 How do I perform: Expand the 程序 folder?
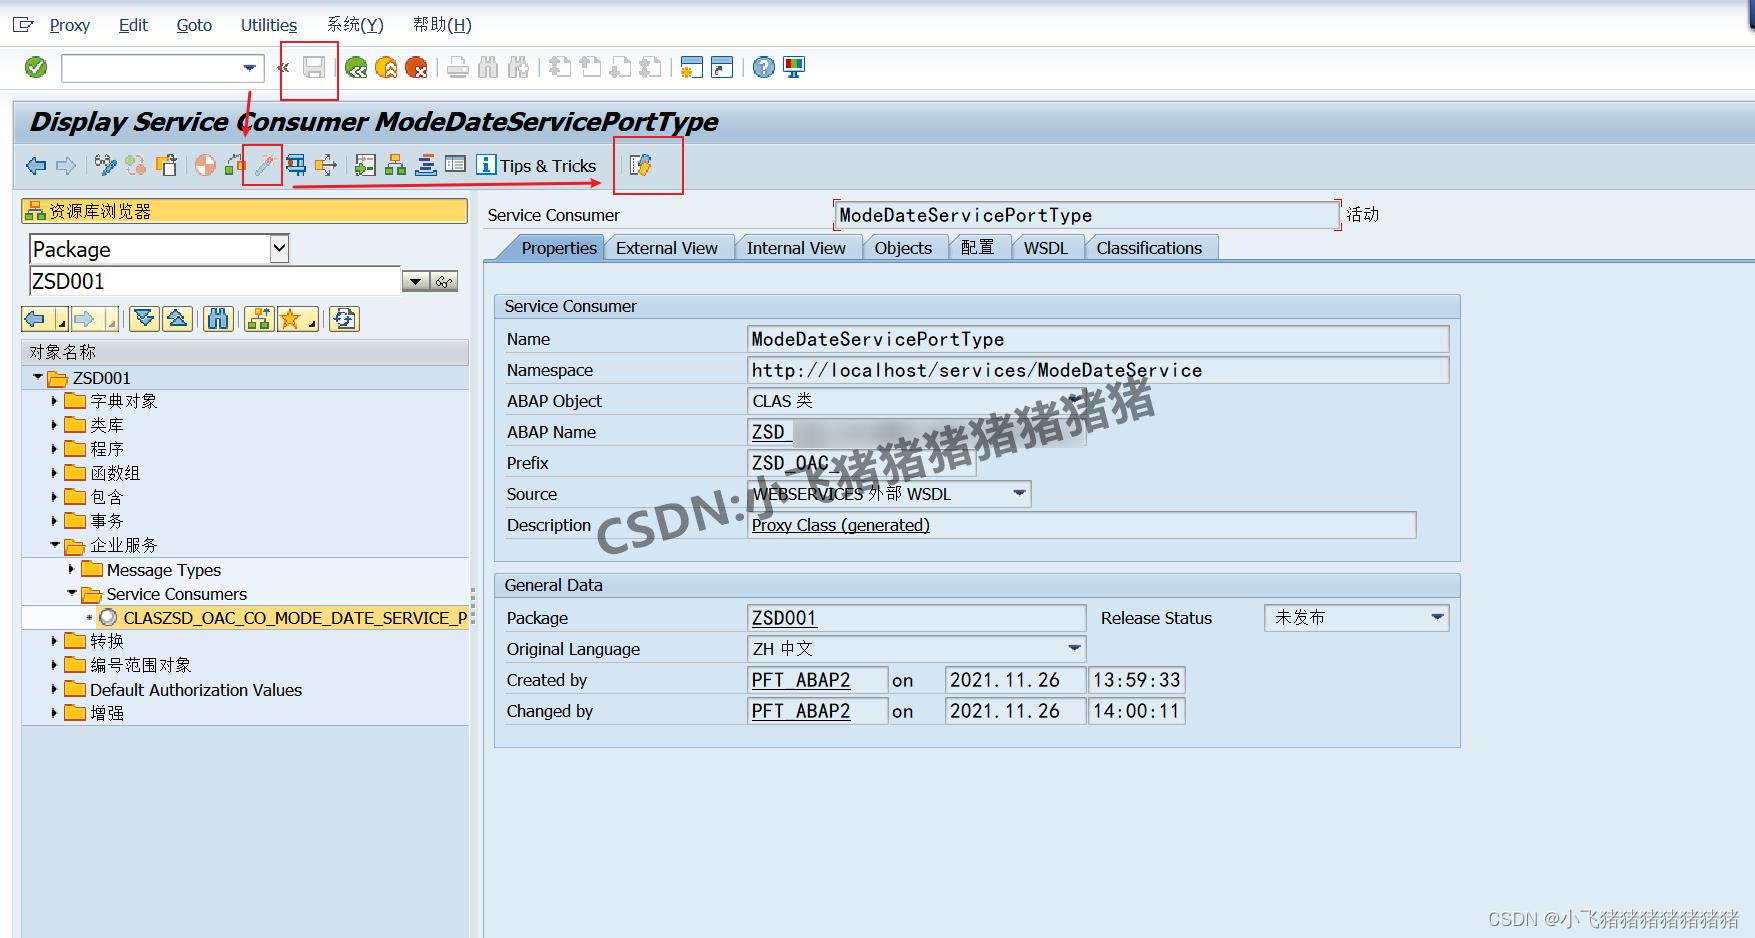point(54,449)
